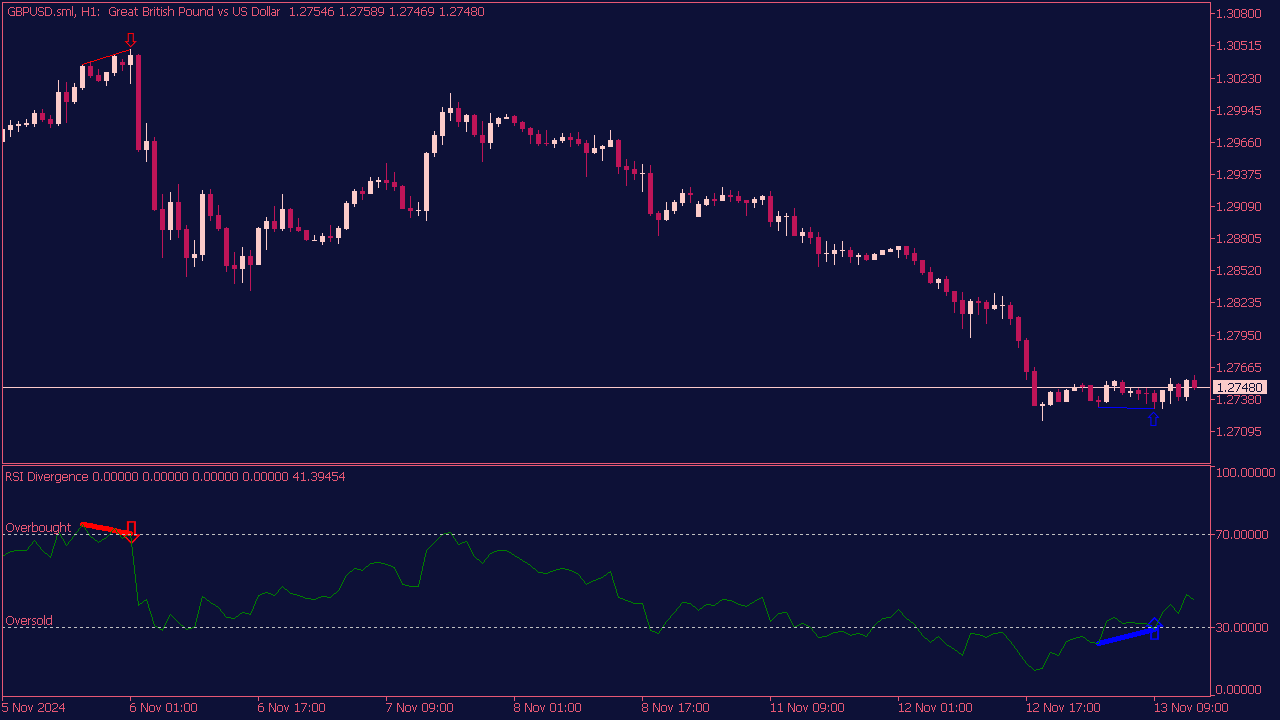Click the chart title GBPUSD.sml, H1

click(x=54, y=11)
